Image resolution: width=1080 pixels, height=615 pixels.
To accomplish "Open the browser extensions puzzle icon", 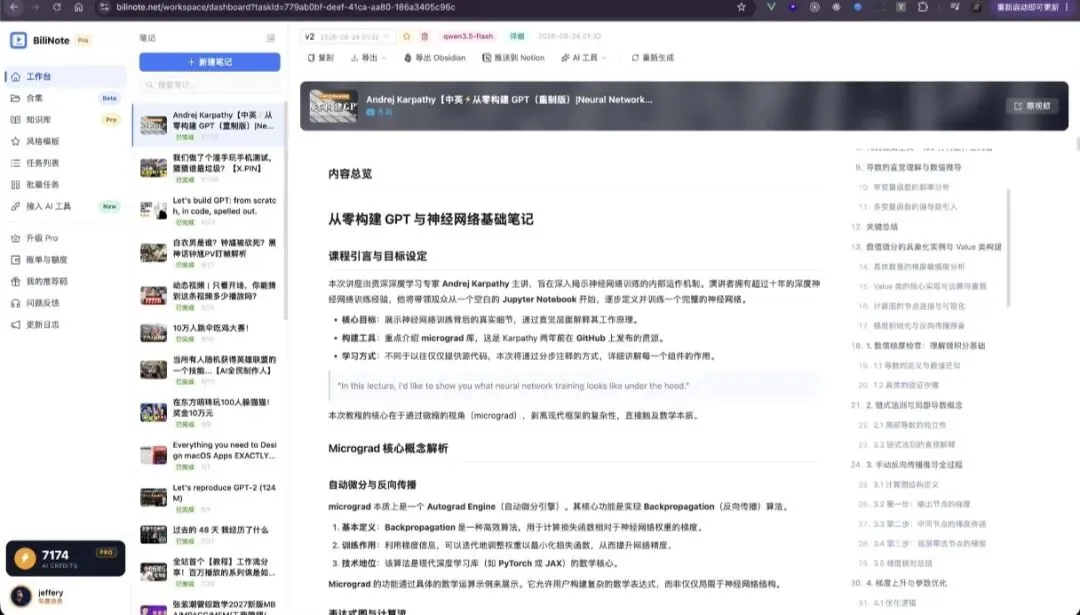I will [923, 7].
